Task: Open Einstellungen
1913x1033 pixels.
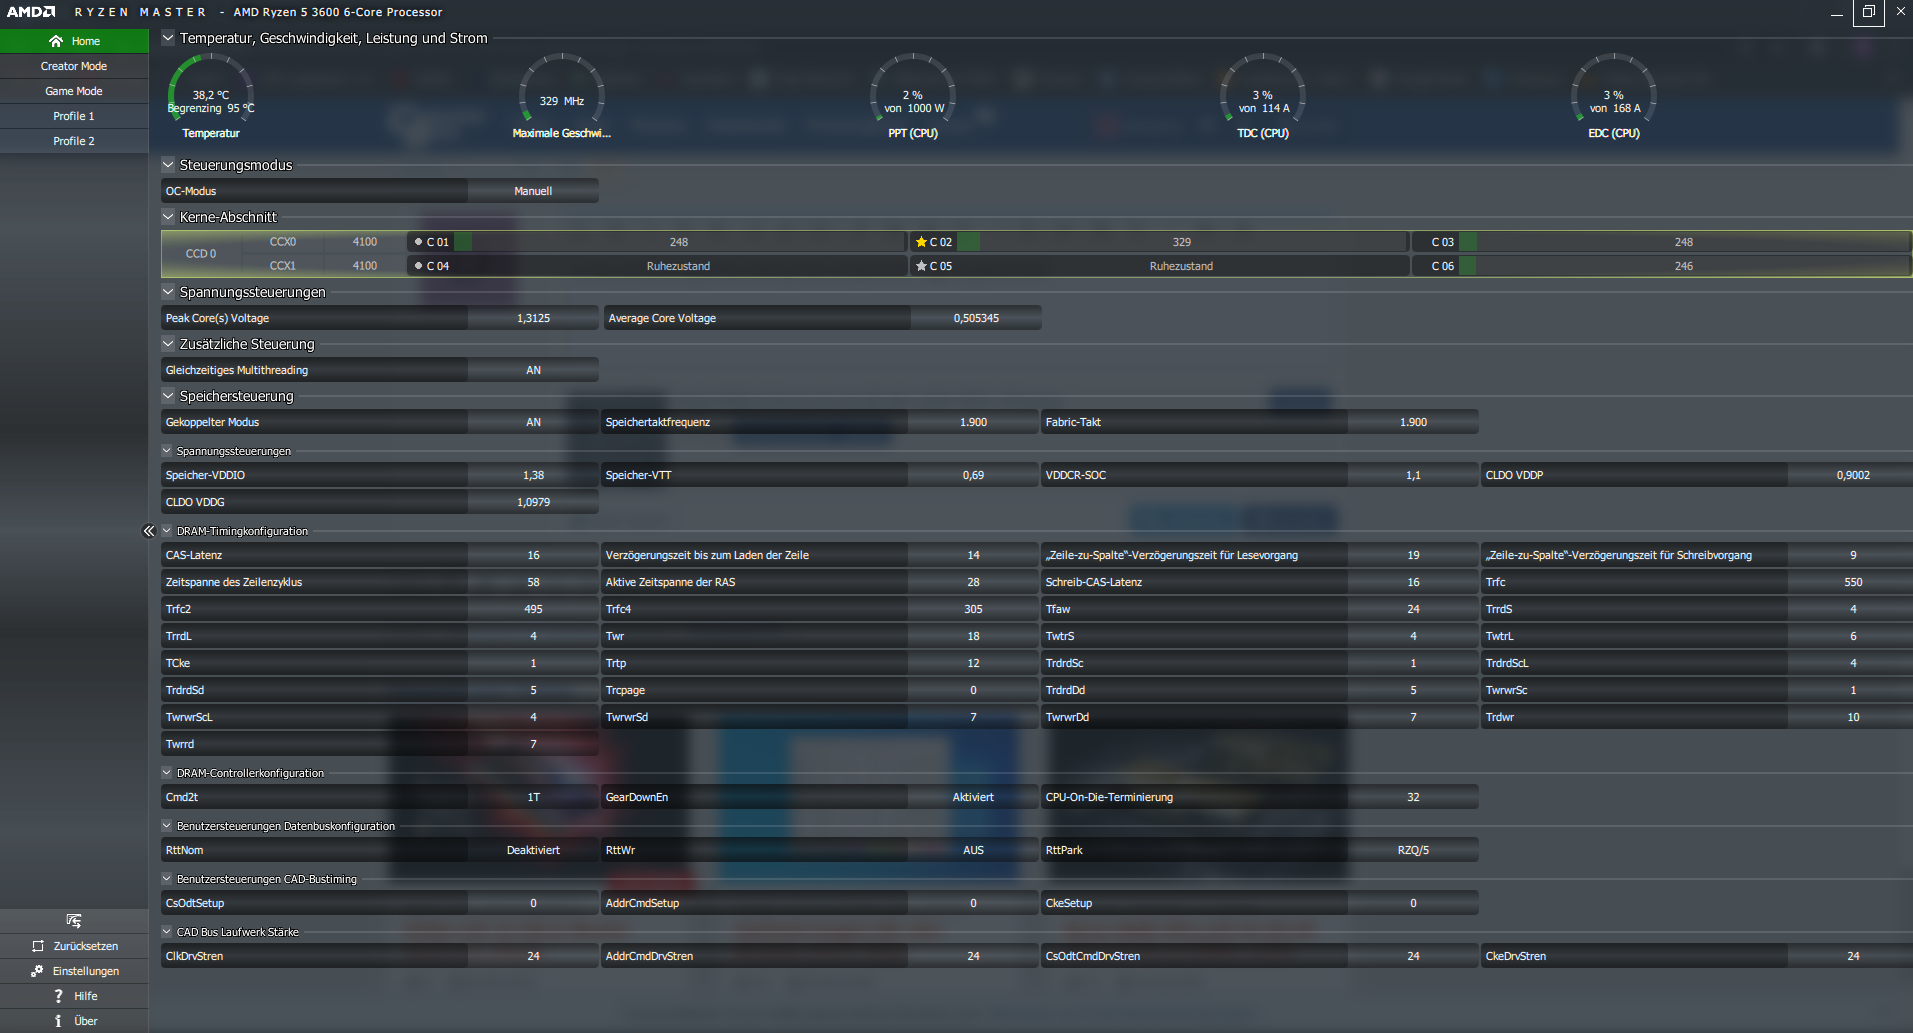Action: click(x=74, y=971)
